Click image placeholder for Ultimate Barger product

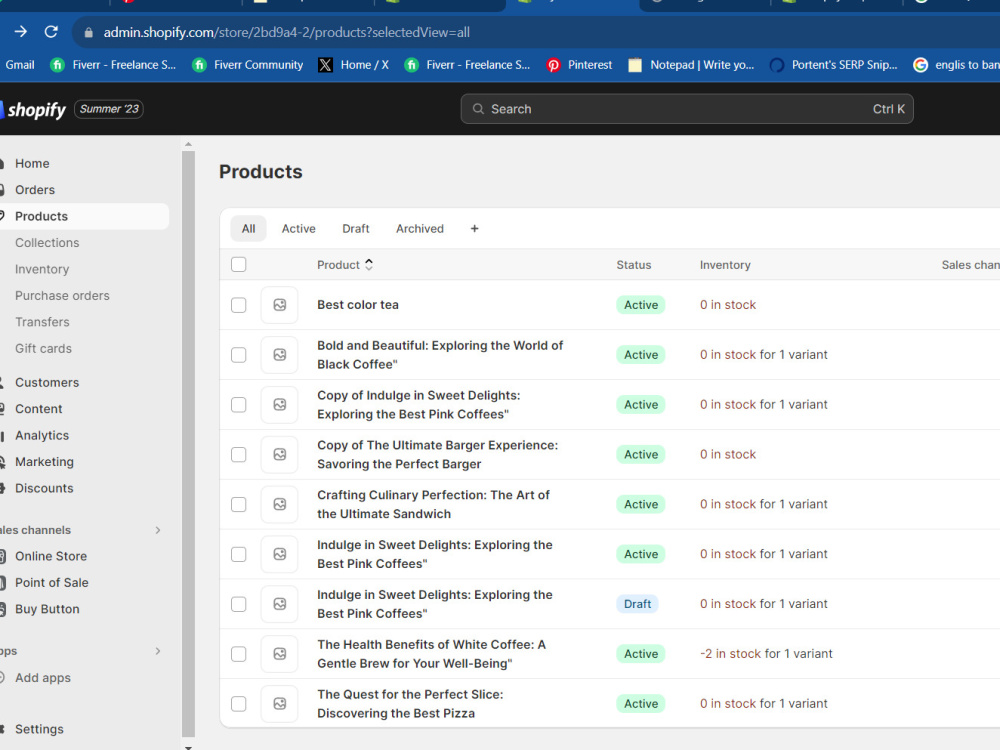279,454
